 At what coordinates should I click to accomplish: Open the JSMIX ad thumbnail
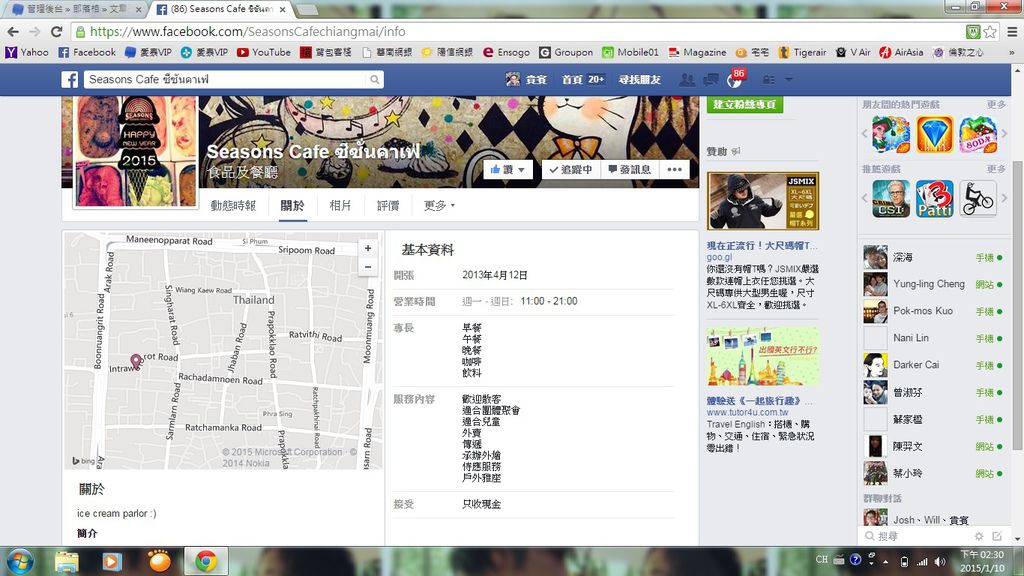pos(763,200)
